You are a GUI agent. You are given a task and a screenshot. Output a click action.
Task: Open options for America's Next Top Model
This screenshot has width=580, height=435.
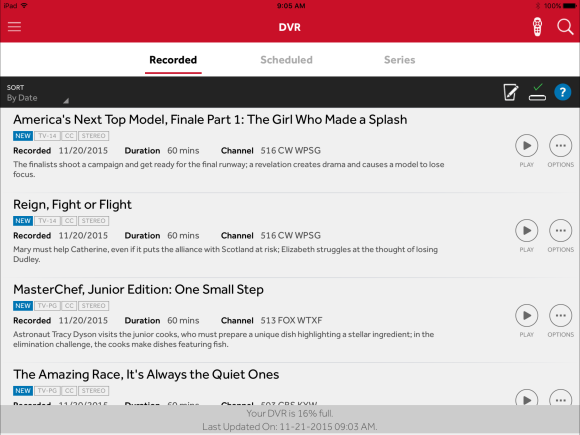560,146
